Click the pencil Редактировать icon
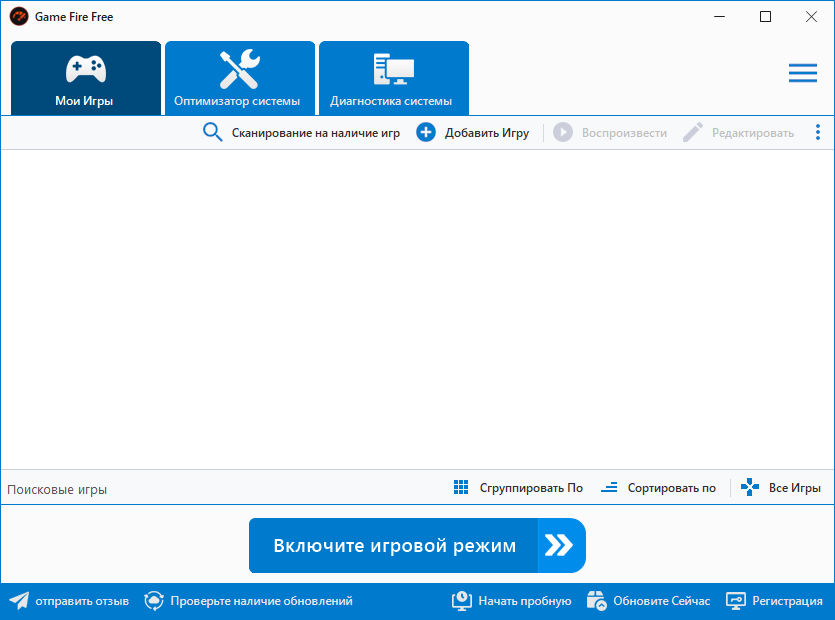Image resolution: width=835 pixels, height=620 pixels. coord(693,132)
